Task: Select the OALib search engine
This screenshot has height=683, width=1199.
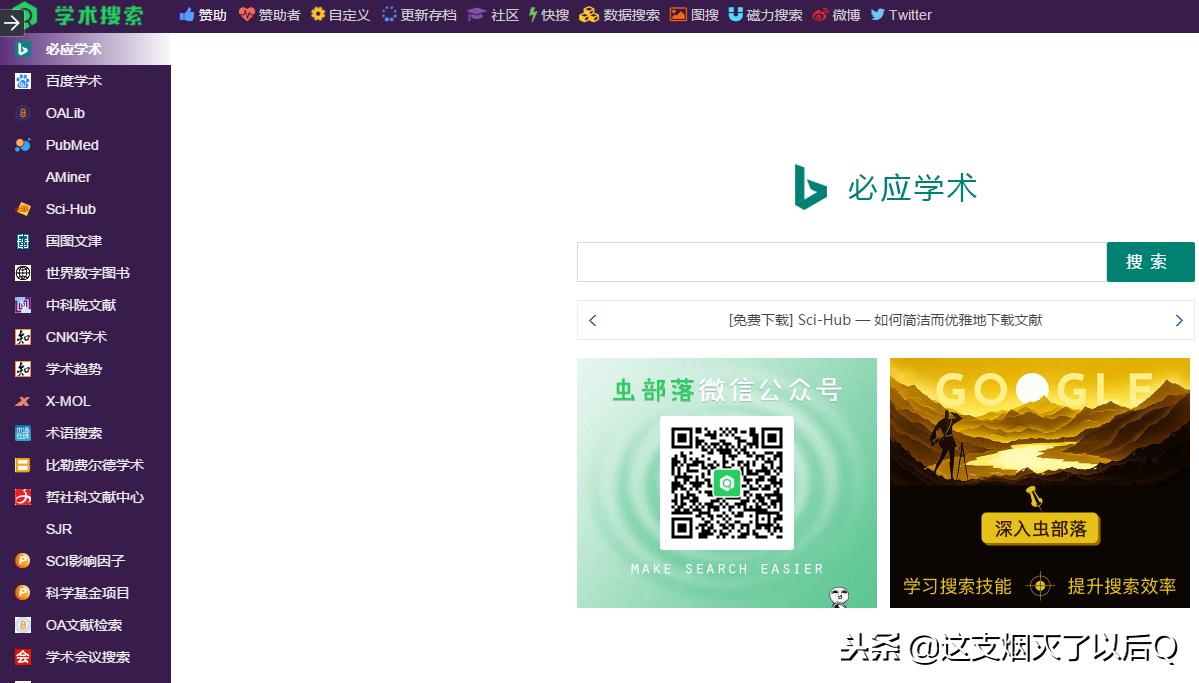Action: (63, 113)
